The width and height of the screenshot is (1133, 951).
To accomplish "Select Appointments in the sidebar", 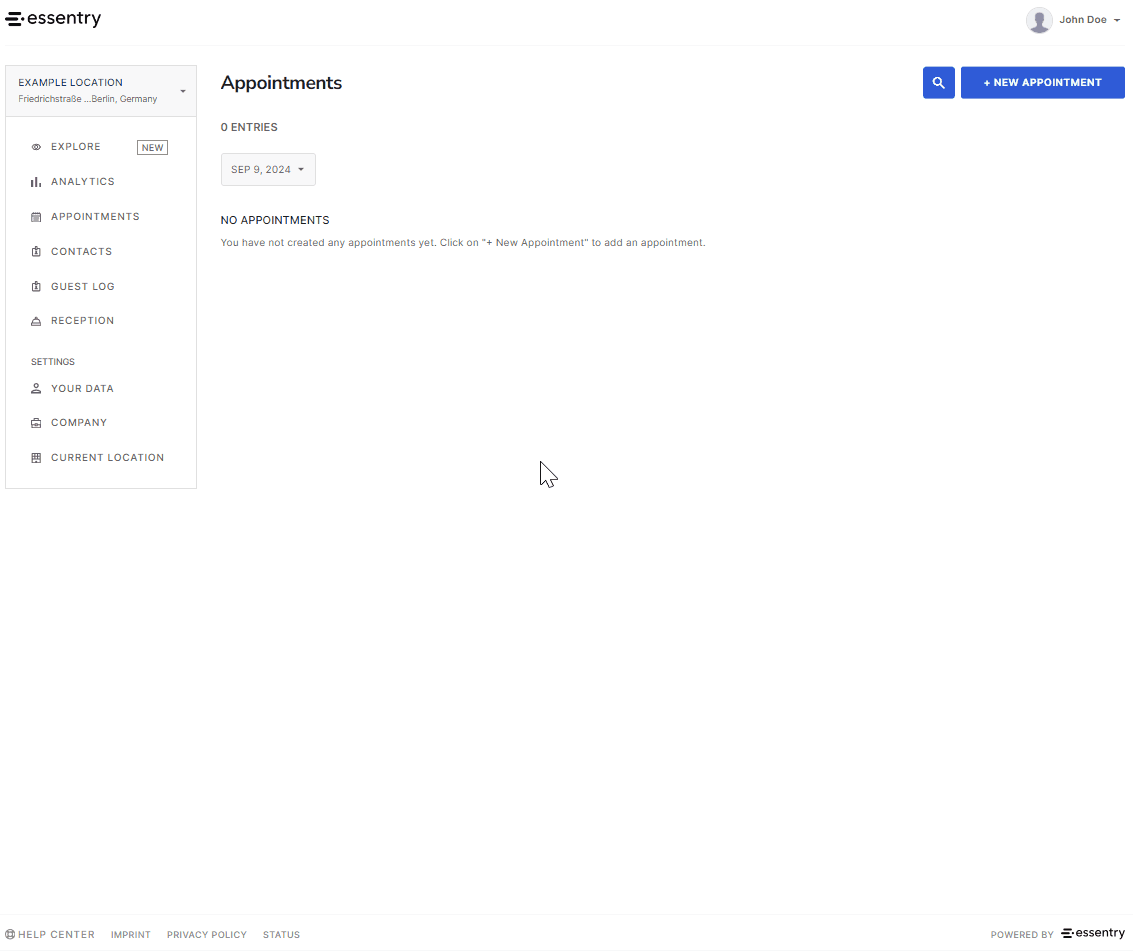I will (95, 216).
